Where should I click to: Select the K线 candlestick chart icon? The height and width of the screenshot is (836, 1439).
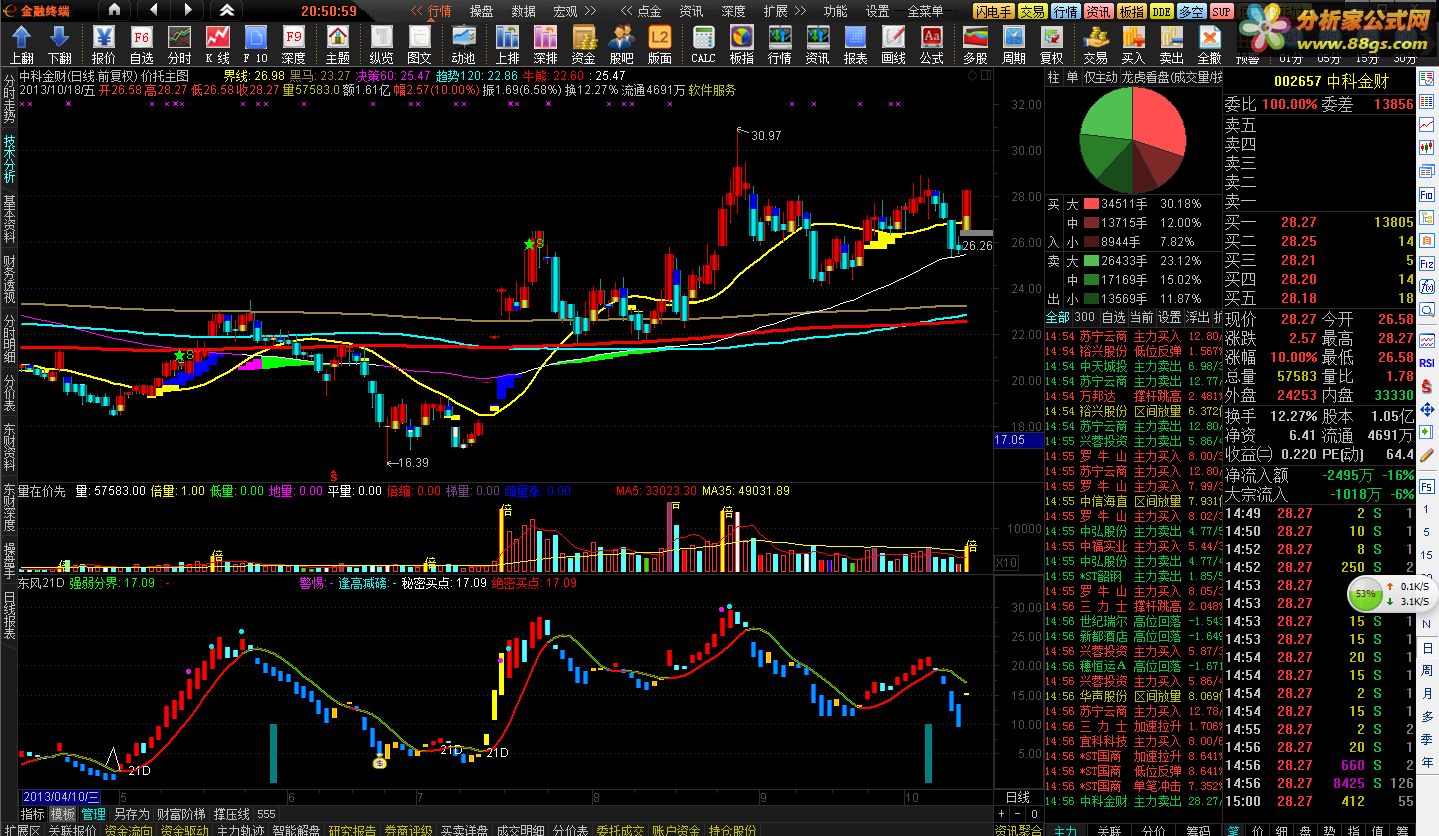click(217, 38)
